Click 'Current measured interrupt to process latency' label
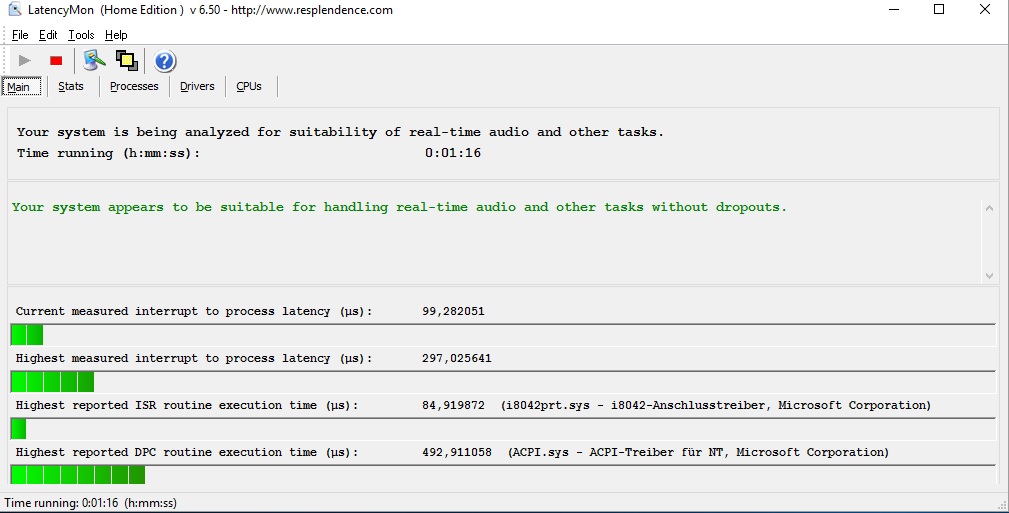Viewport: 1009px width, 513px height. coord(194,312)
